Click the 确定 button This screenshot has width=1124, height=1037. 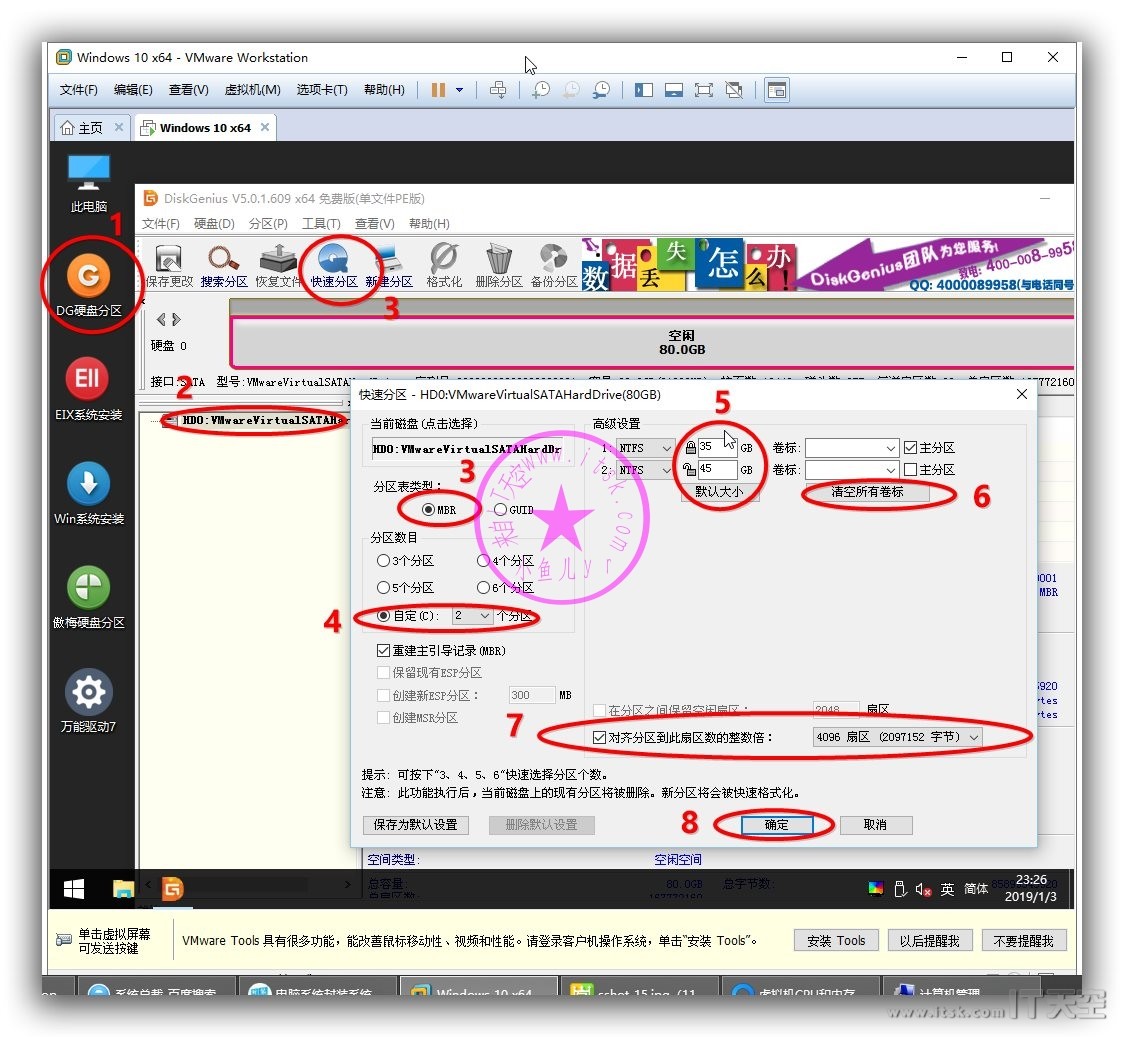(776, 825)
